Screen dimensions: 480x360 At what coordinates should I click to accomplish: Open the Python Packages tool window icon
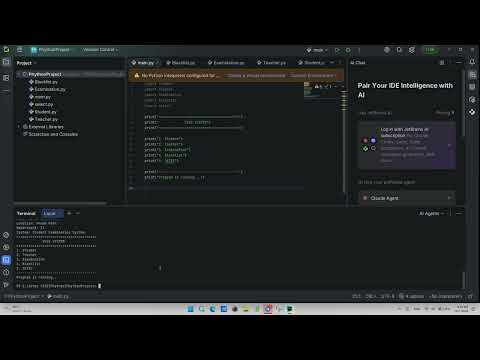pos(6,235)
